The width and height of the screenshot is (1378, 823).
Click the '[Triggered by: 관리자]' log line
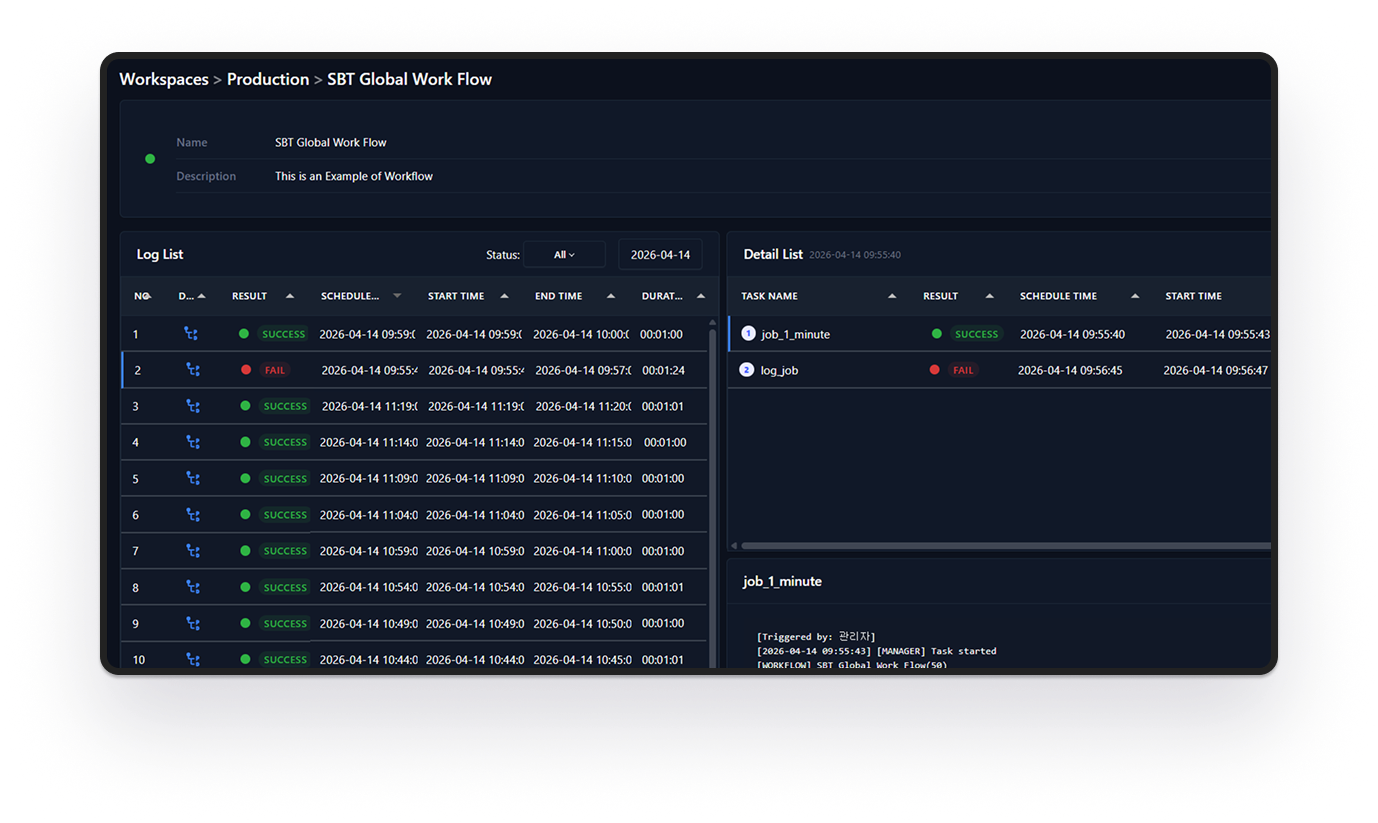(x=816, y=636)
